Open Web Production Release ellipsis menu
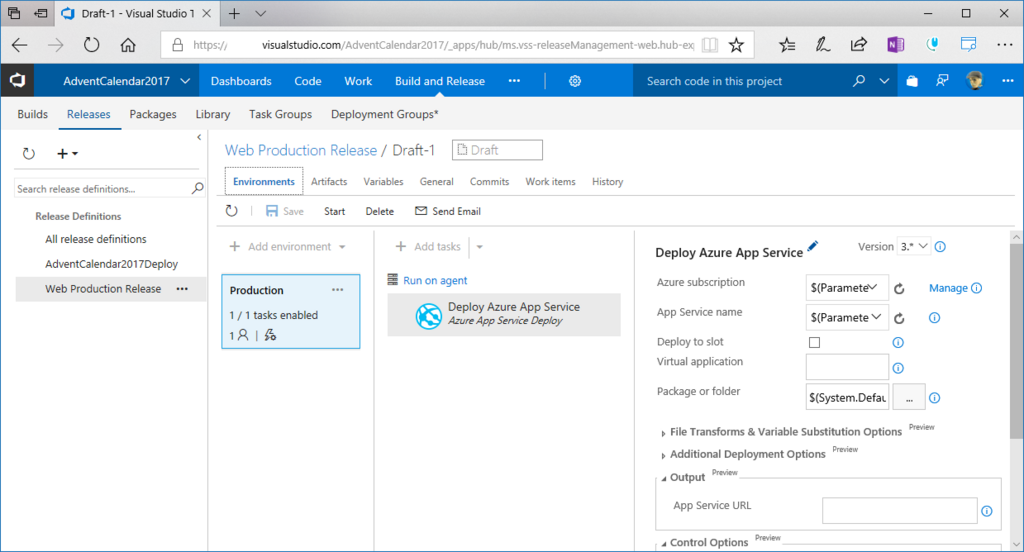Image resolution: width=1024 pixels, height=552 pixels. coord(182,289)
